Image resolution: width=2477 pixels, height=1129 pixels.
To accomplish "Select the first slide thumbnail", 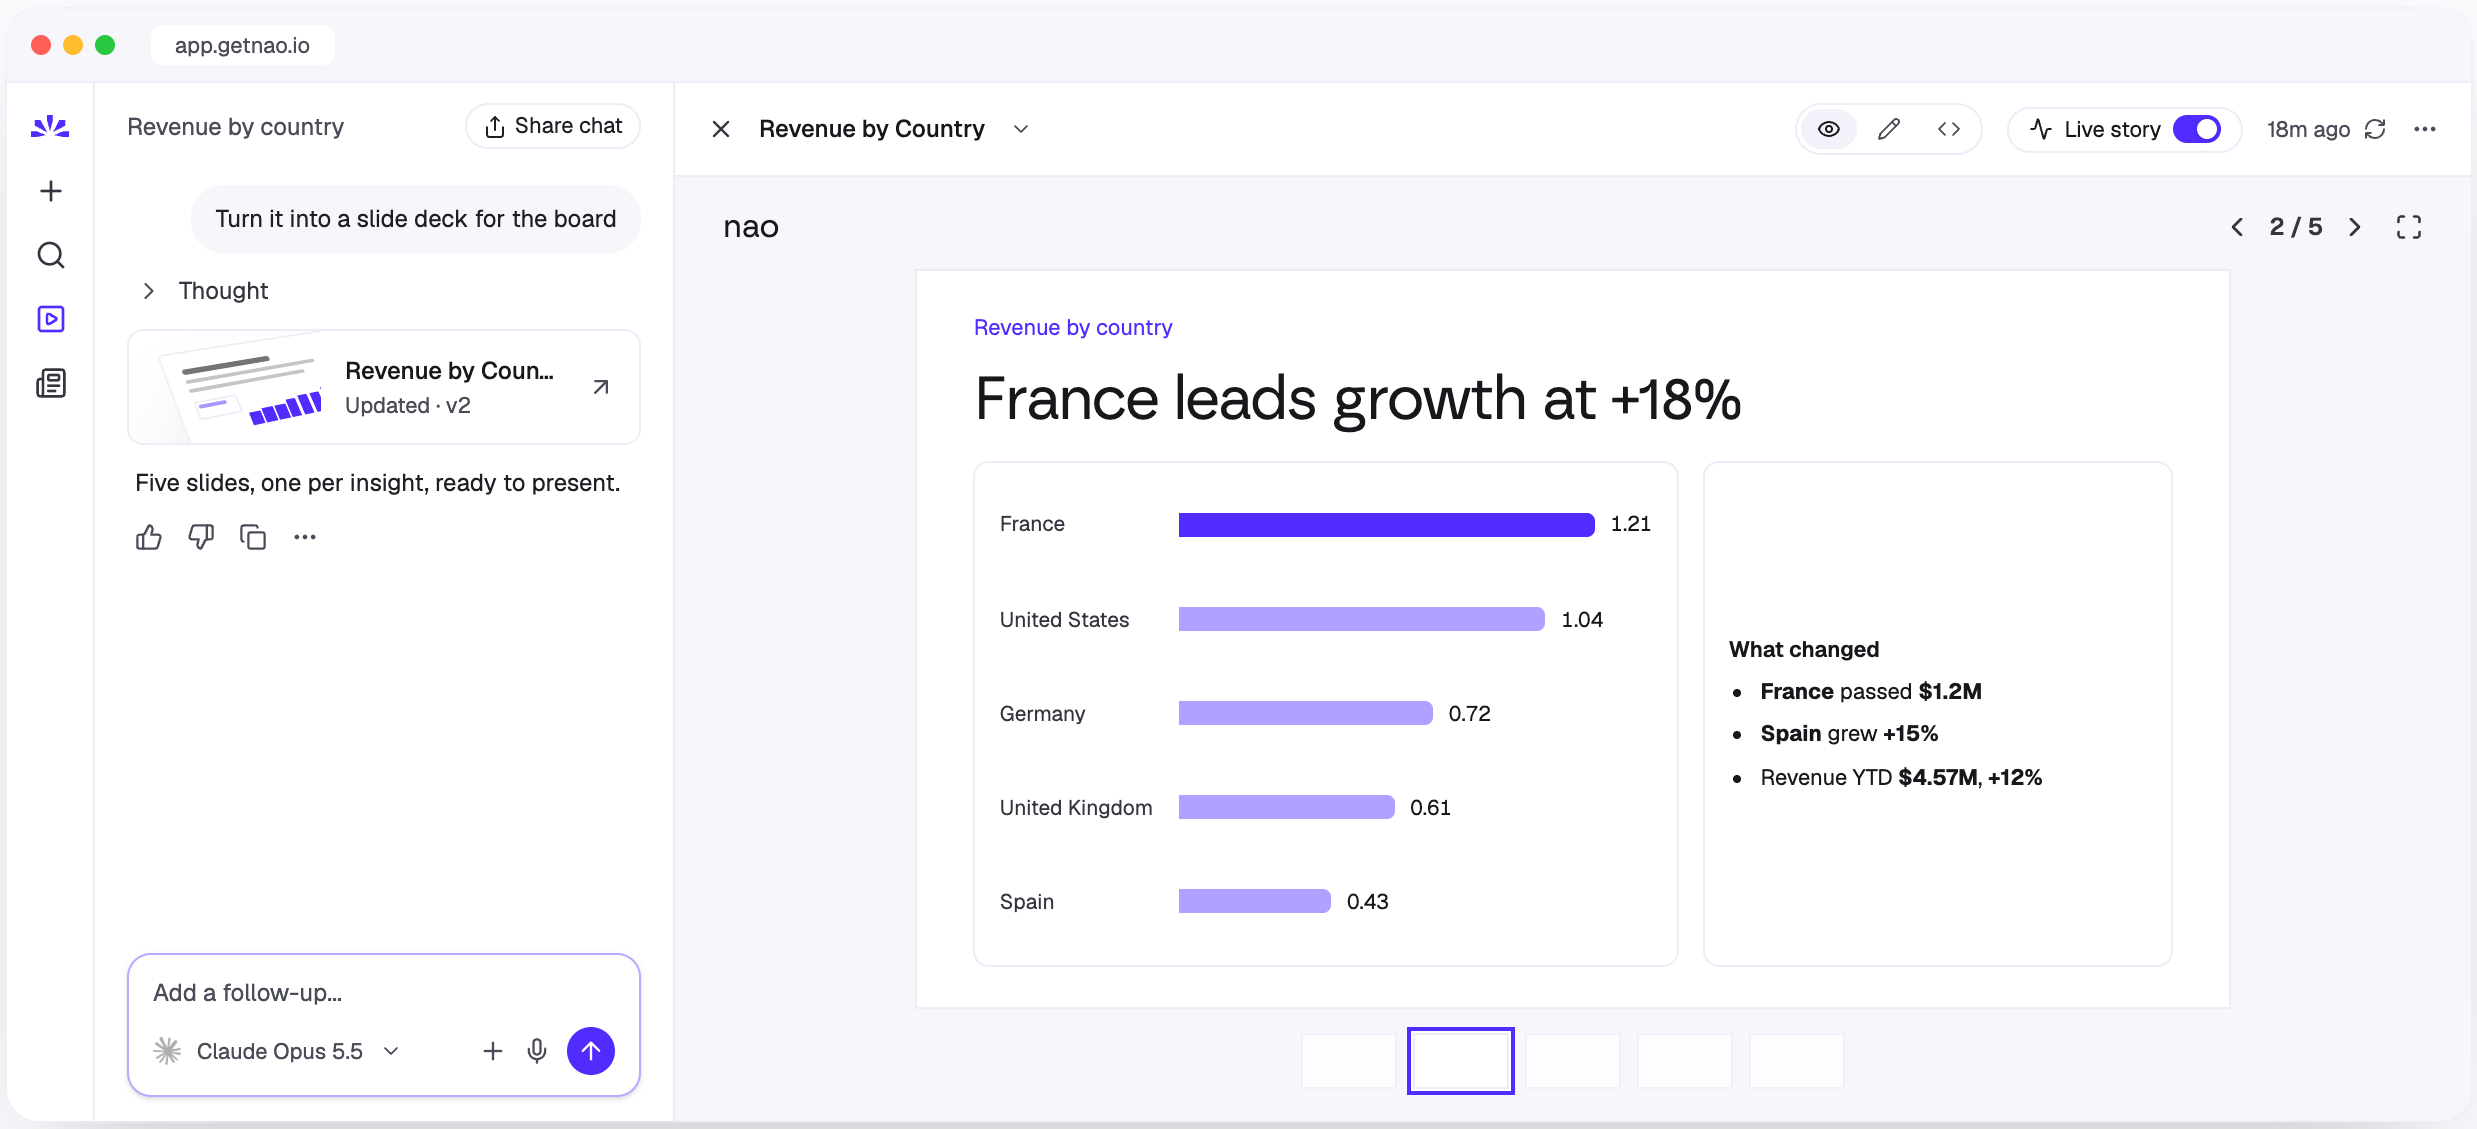I will pyautogui.click(x=1349, y=1061).
